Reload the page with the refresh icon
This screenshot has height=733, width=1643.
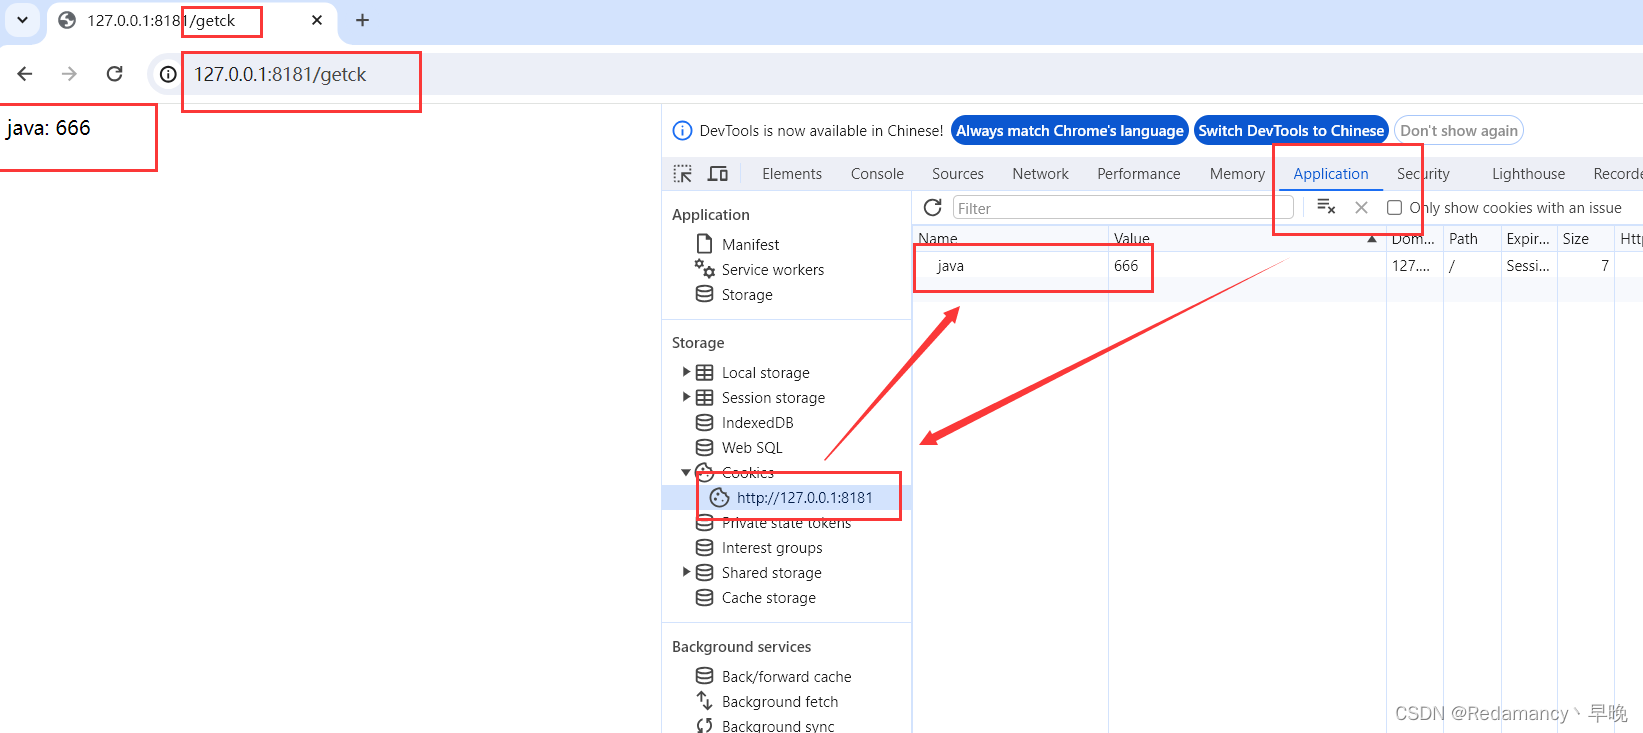click(115, 74)
